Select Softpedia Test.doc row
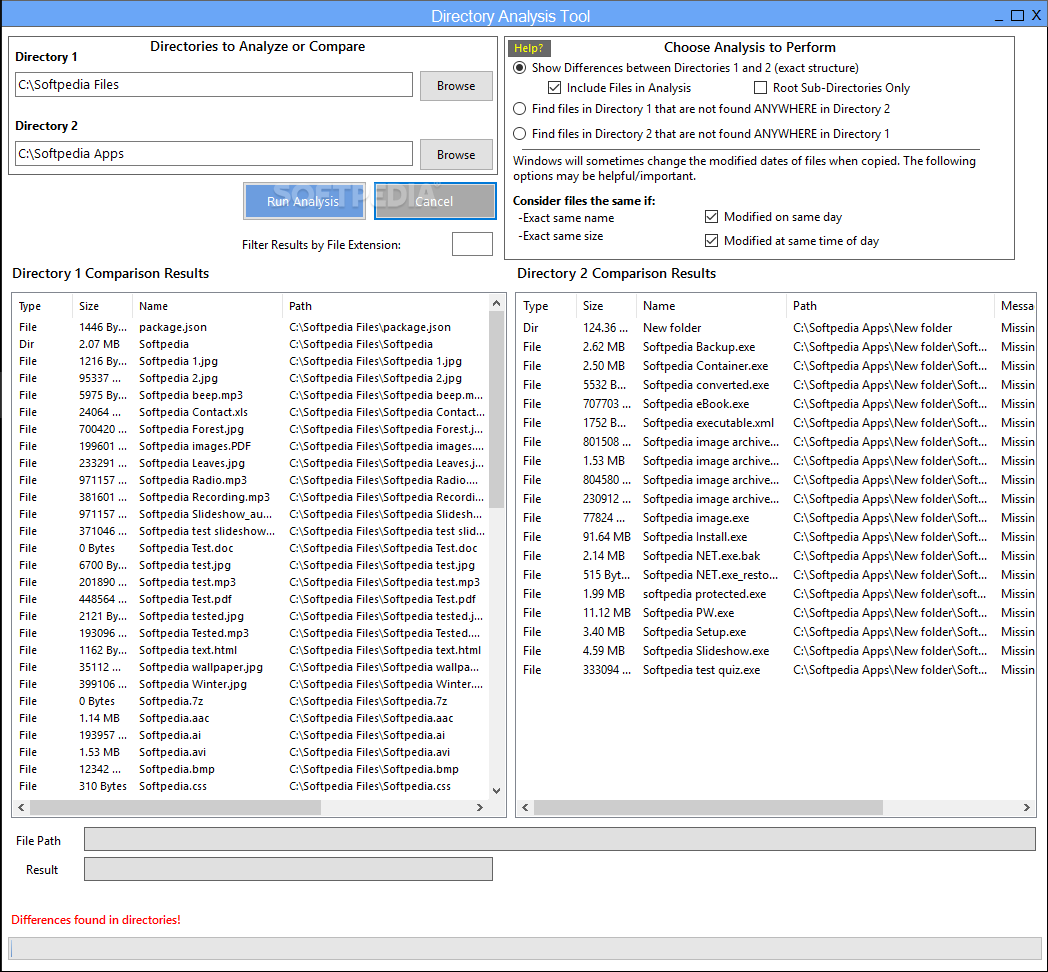This screenshot has width=1048, height=972. coord(251,548)
